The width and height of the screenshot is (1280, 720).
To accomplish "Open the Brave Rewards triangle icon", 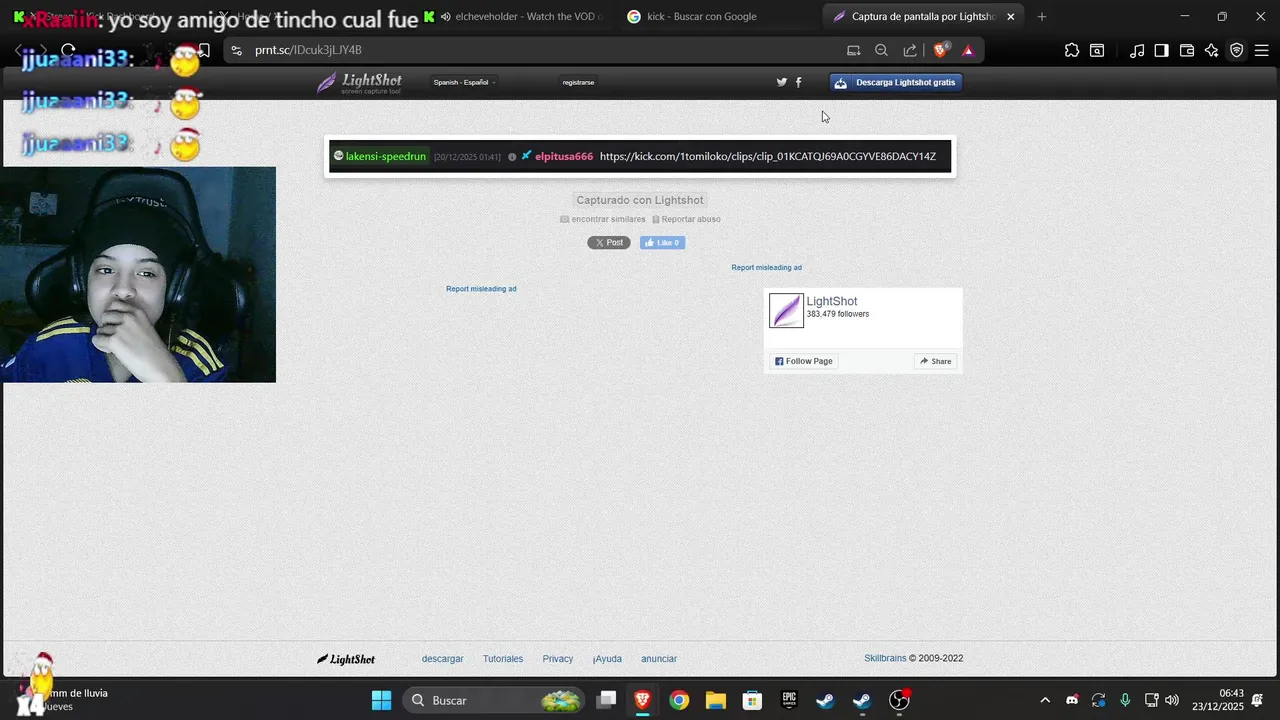I will [967, 50].
